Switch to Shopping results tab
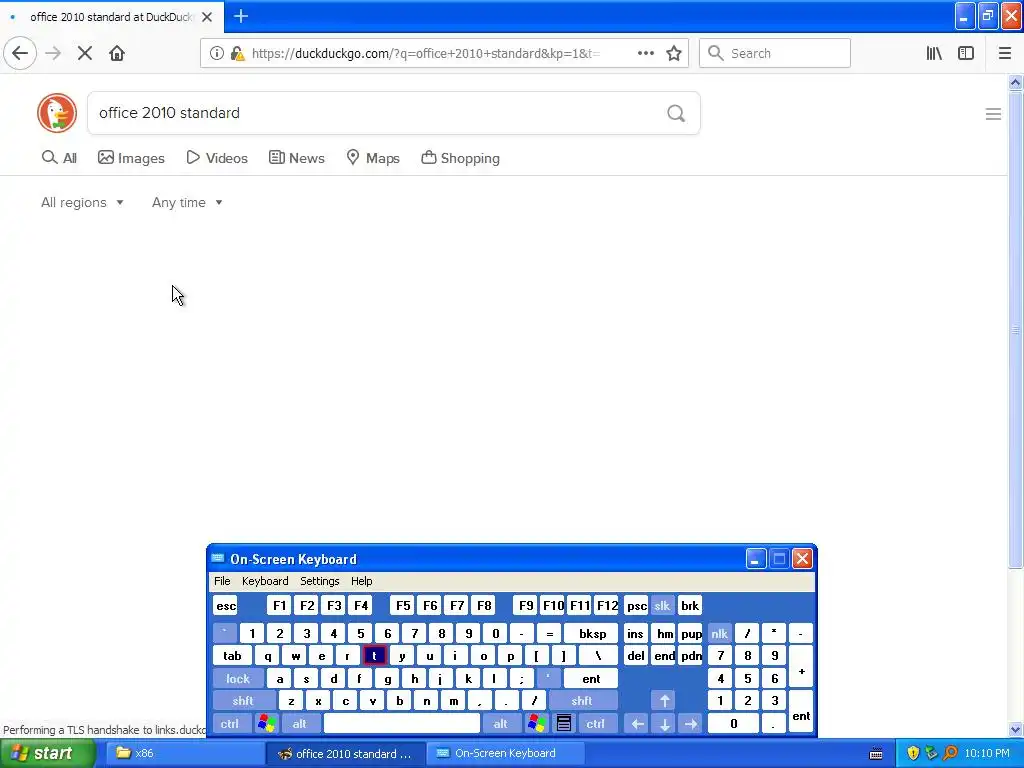This screenshot has width=1024, height=768. [460, 158]
